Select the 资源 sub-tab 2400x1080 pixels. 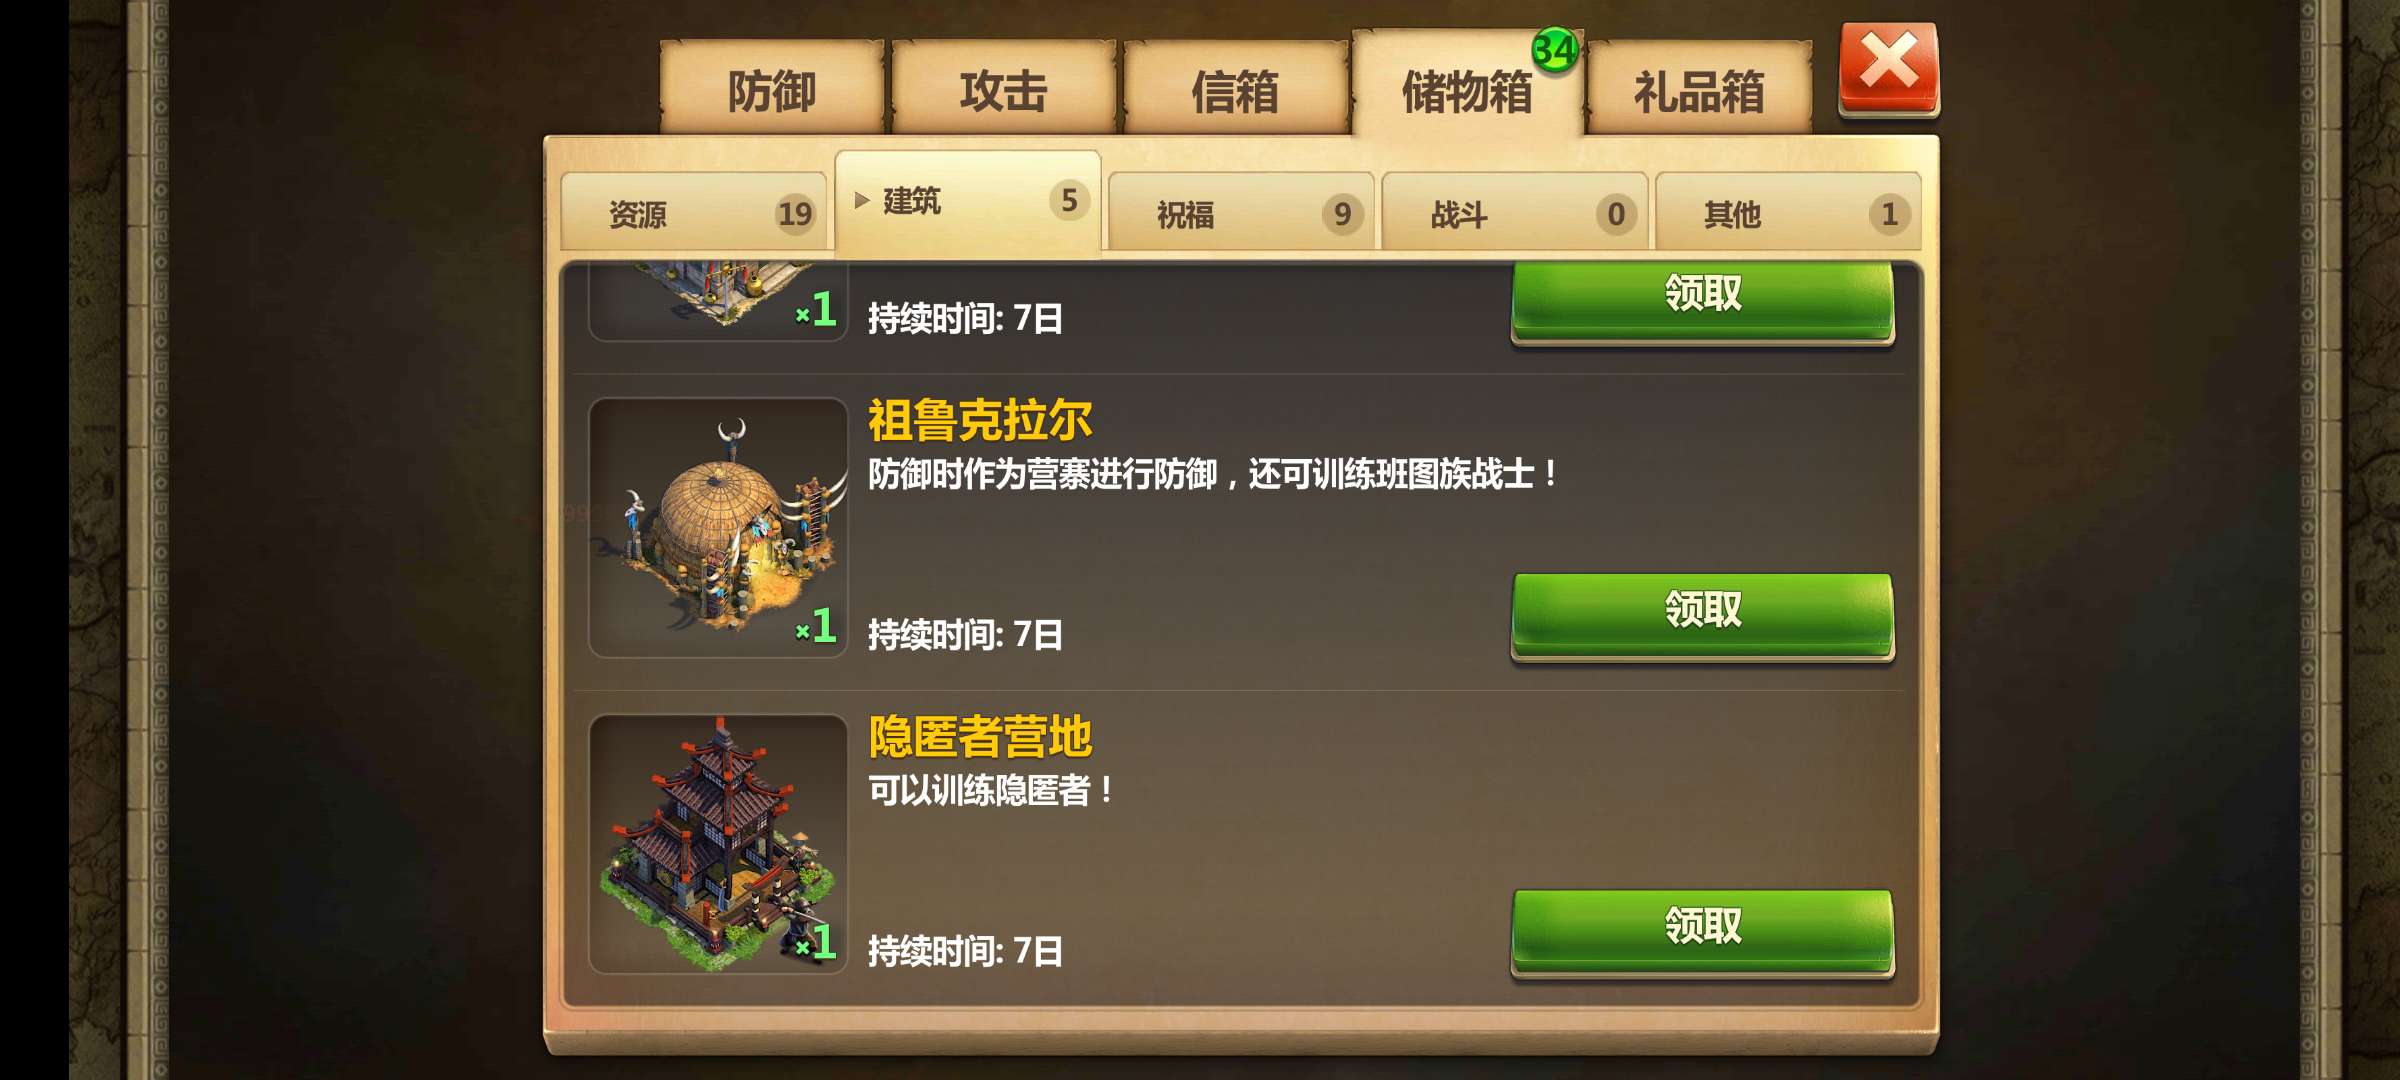coord(695,212)
